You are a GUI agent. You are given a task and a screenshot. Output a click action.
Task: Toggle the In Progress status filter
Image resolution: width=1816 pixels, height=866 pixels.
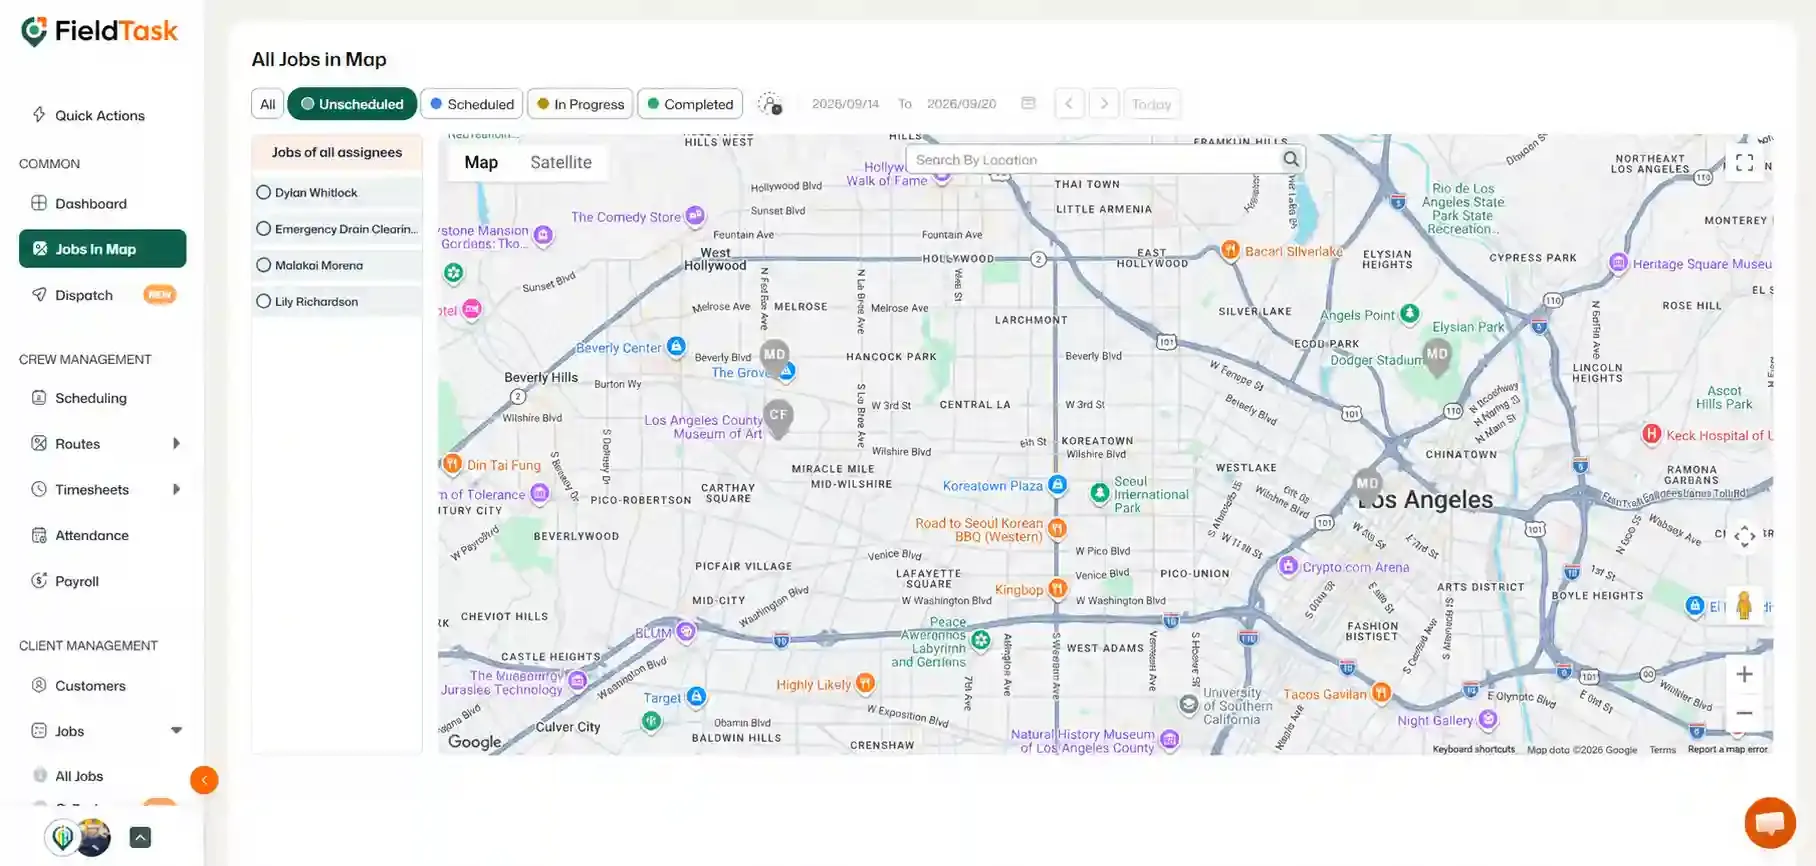coord(580,103)
